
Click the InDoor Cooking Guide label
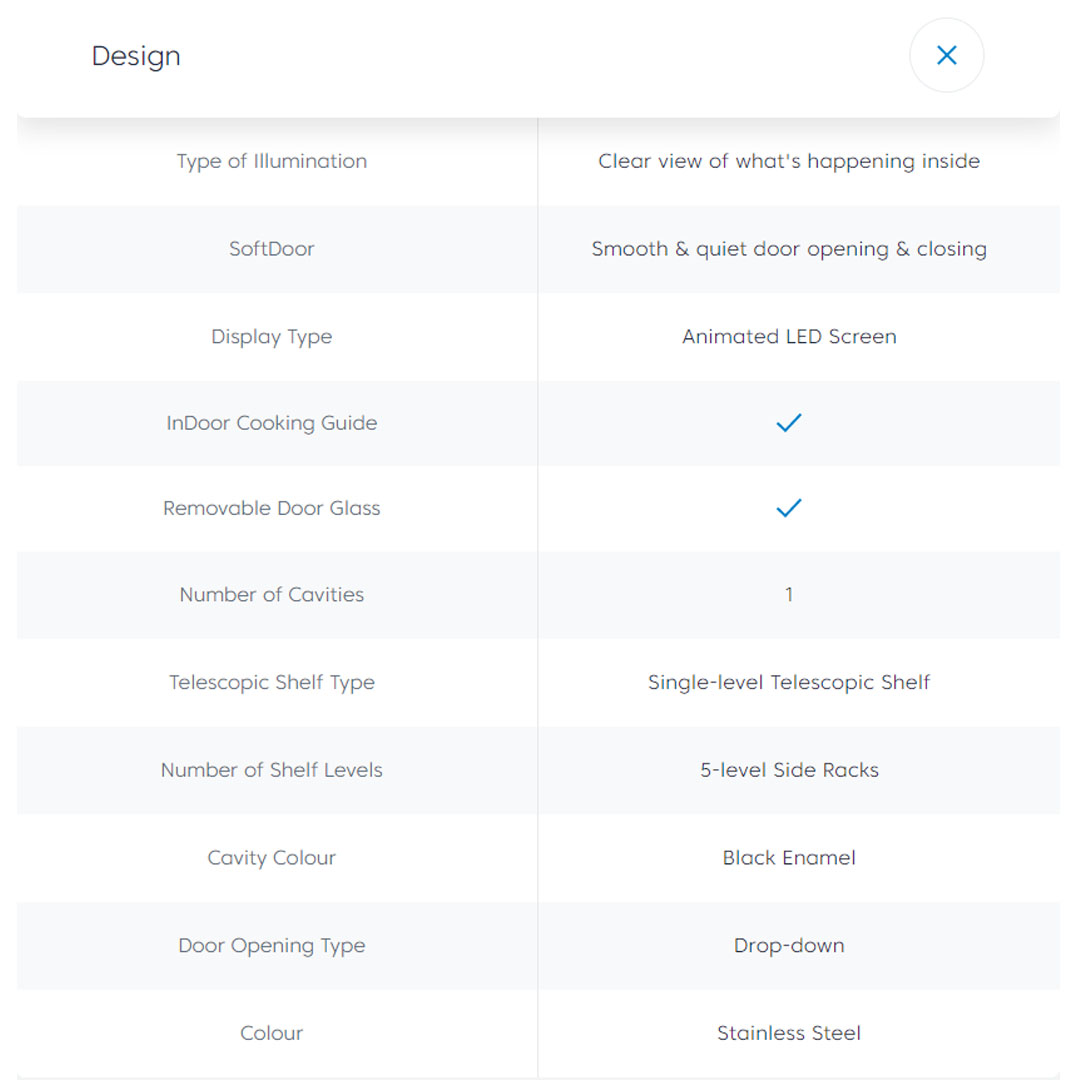(x=272, y=423)
